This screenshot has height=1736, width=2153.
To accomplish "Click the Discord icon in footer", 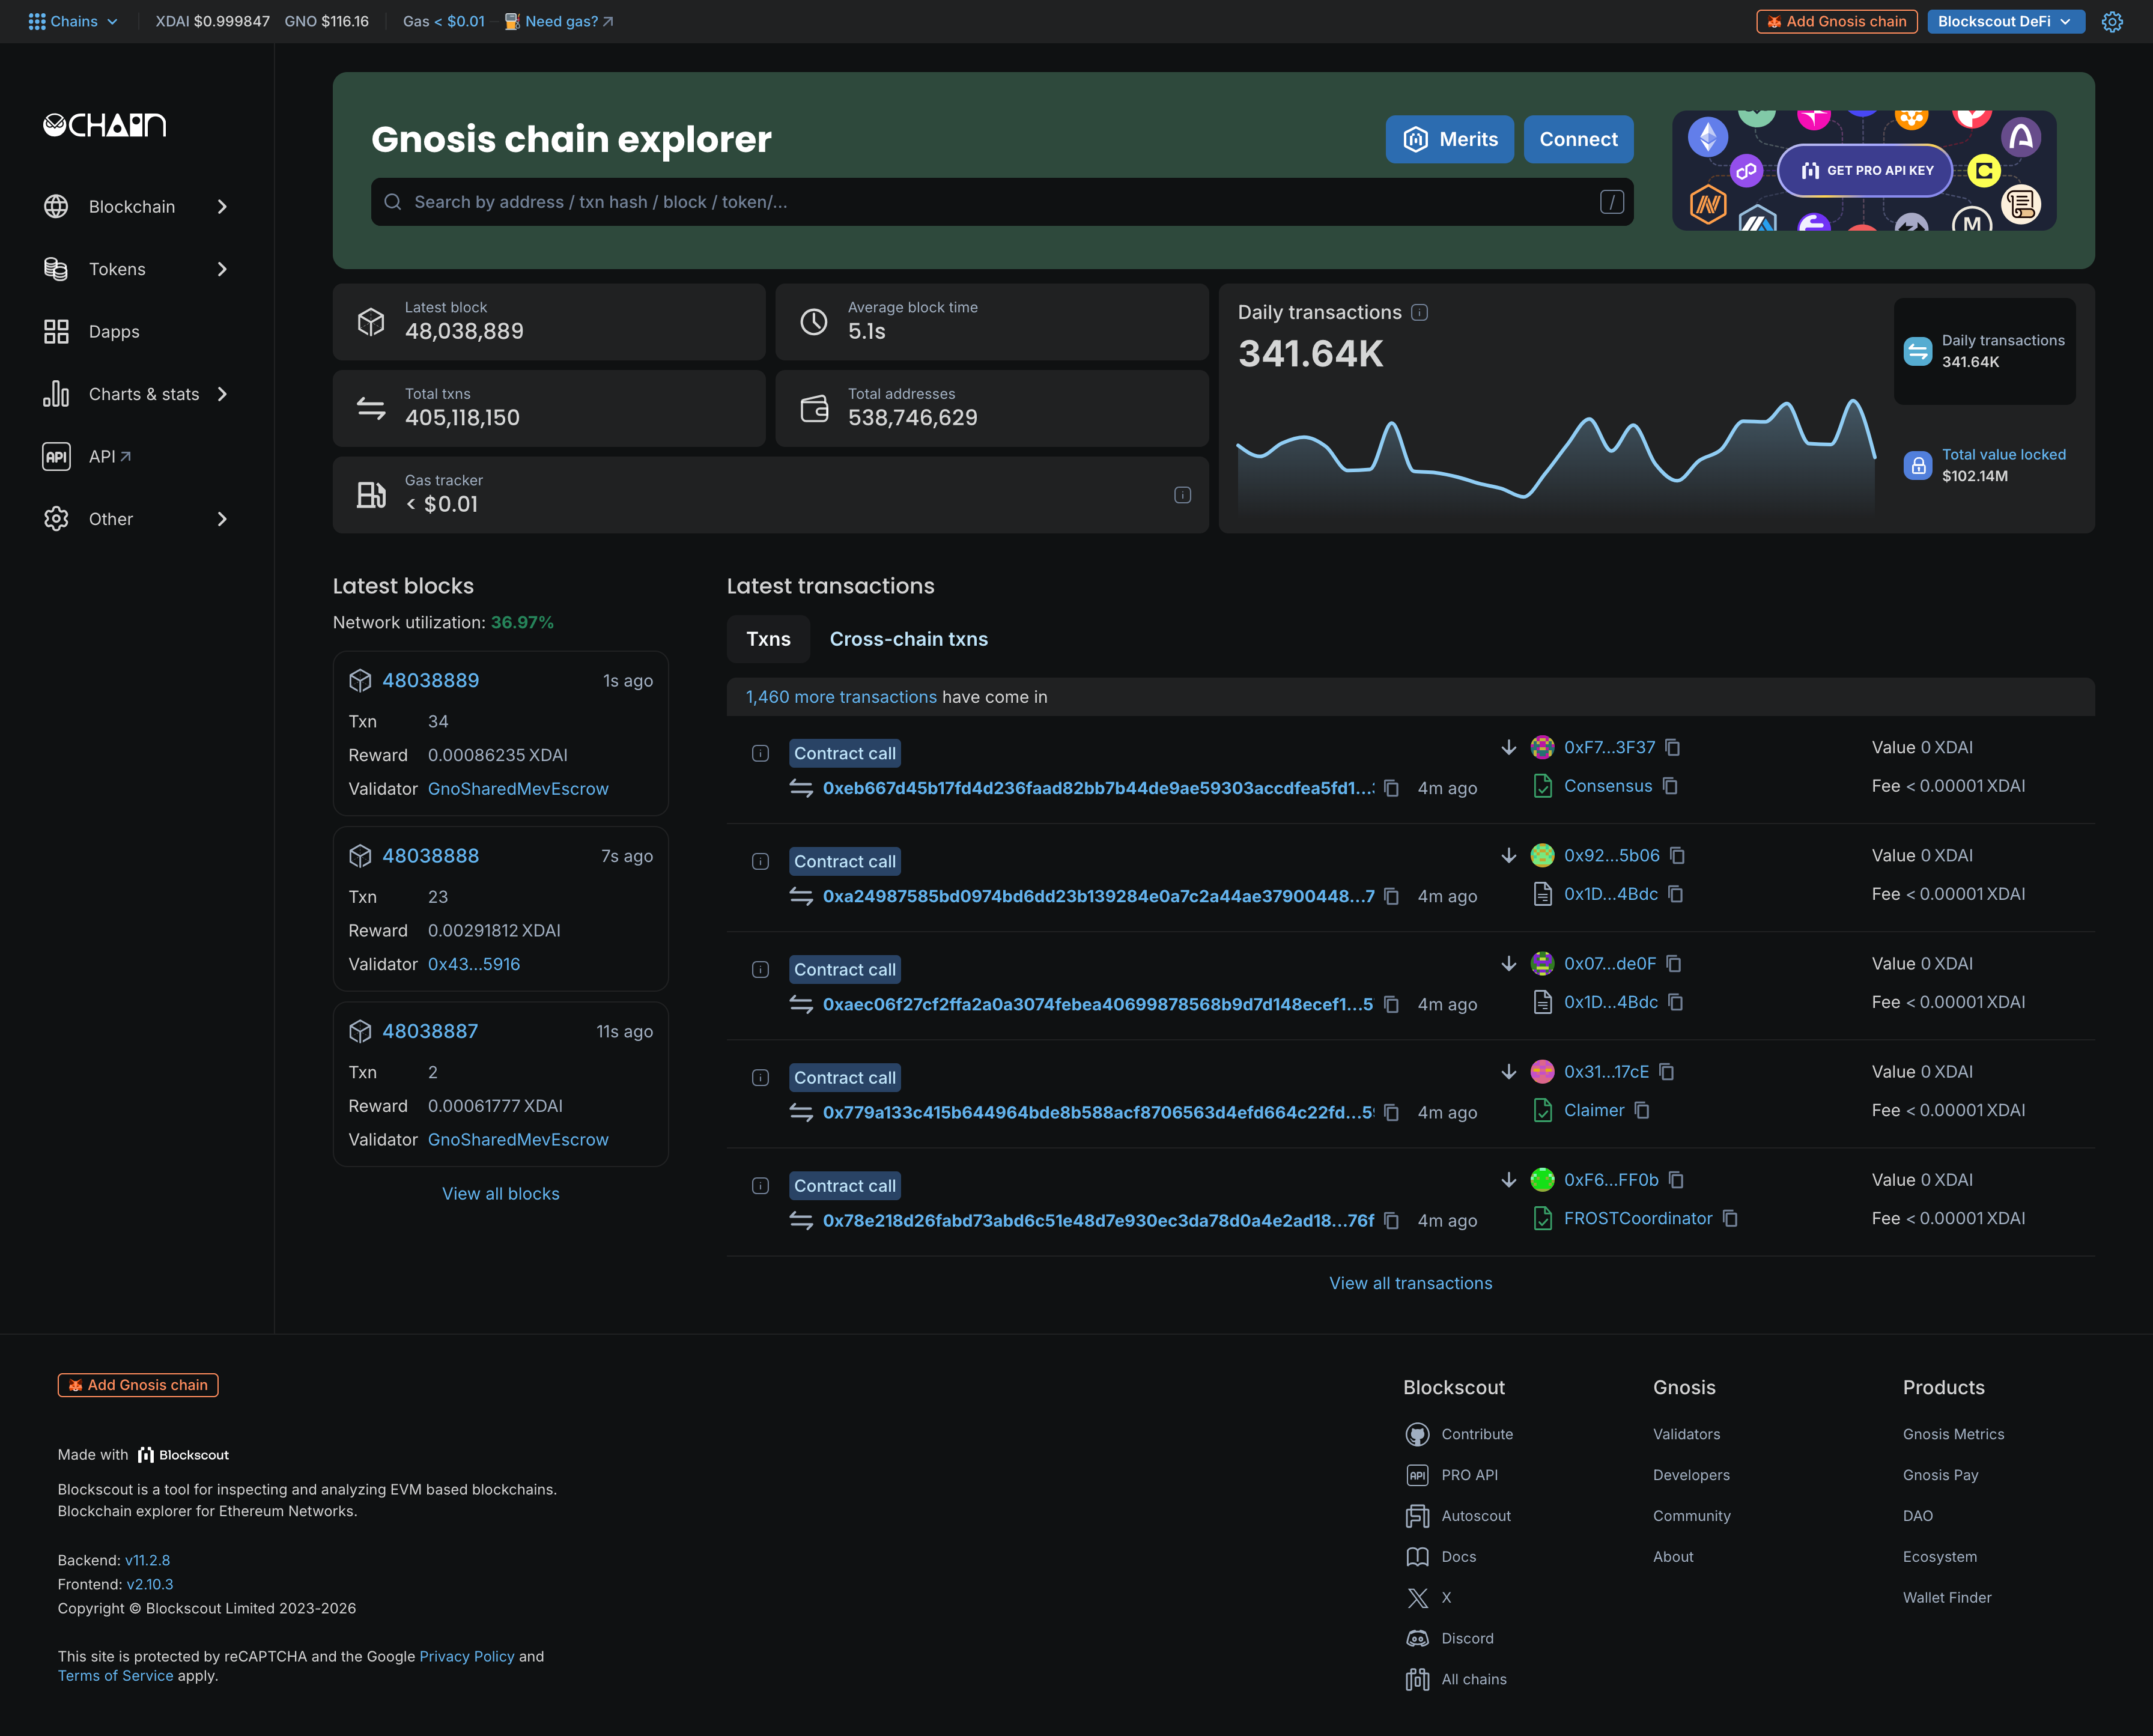I will pos(1418,1639).
